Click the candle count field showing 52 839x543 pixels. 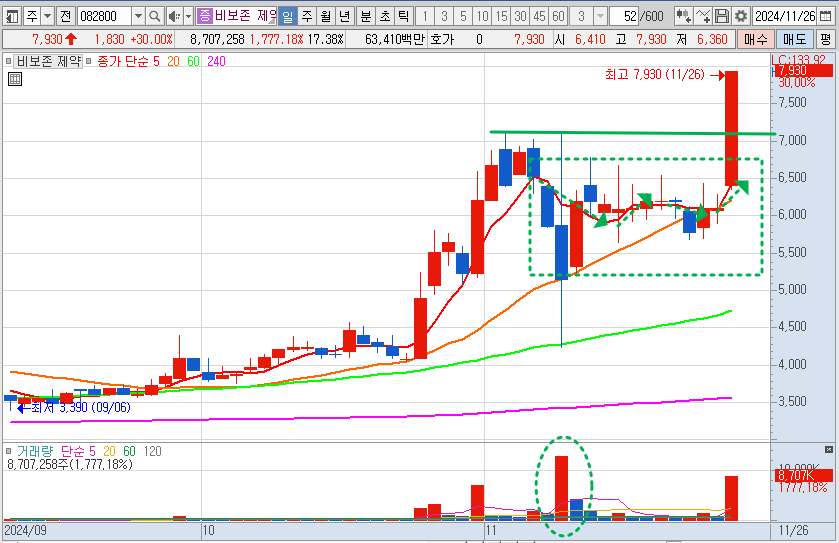624,17
